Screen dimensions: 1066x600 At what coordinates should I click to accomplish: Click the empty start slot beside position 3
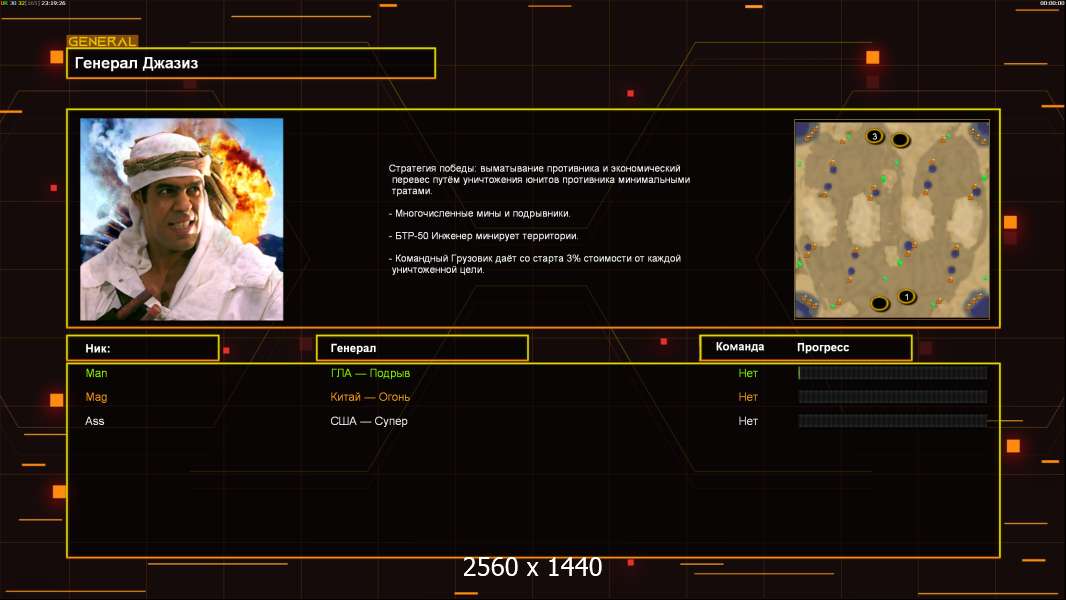(x=900, y=139)
